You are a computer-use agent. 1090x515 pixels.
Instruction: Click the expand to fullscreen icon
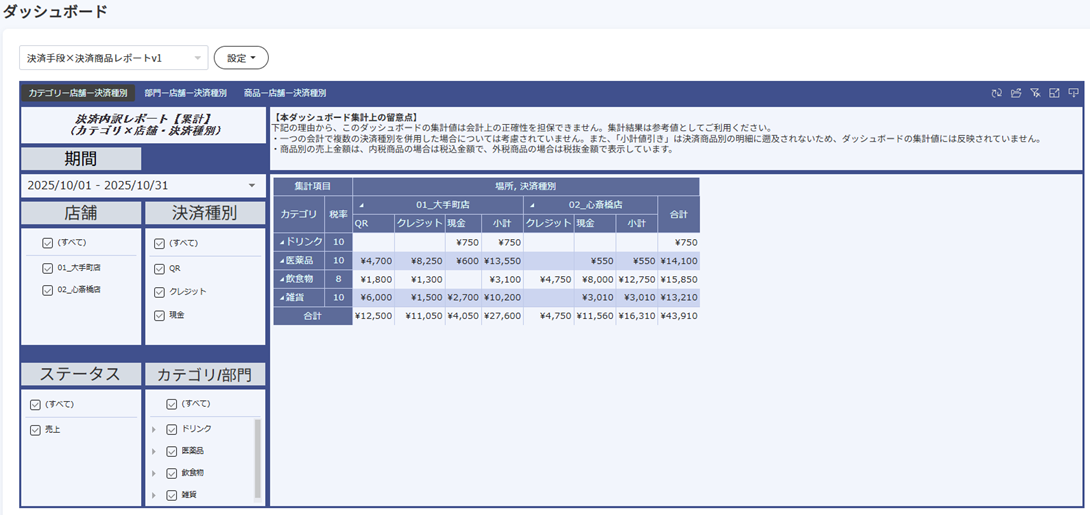tap(1054, 93)
